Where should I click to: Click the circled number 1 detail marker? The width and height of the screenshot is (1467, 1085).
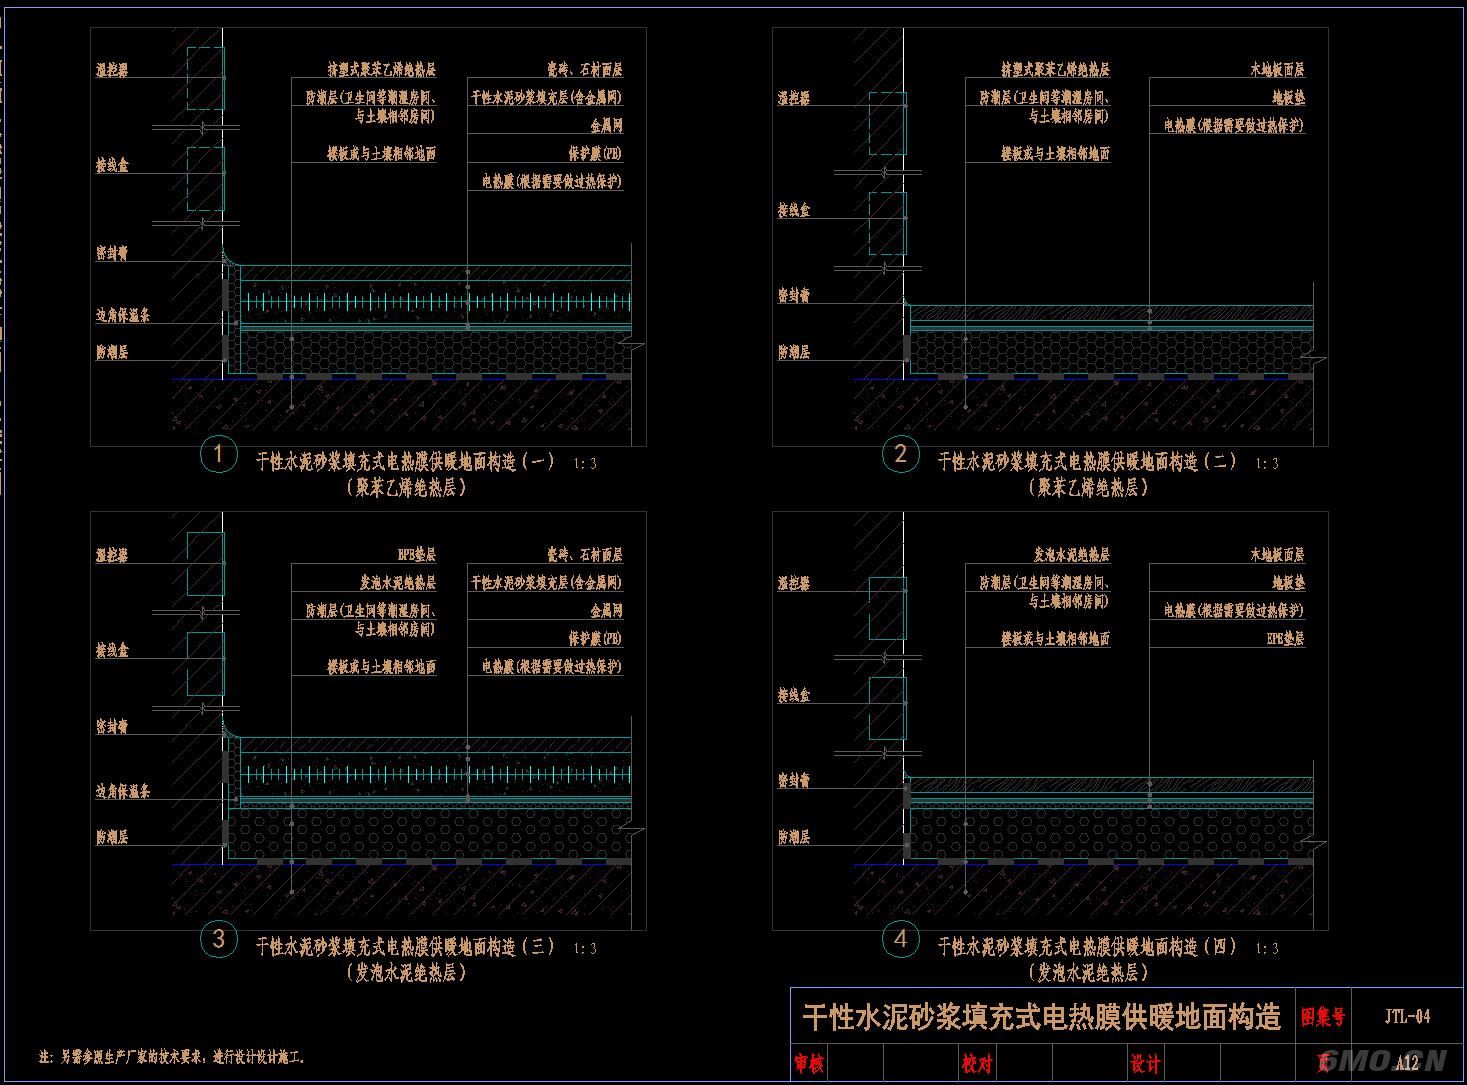click(219, 456)
